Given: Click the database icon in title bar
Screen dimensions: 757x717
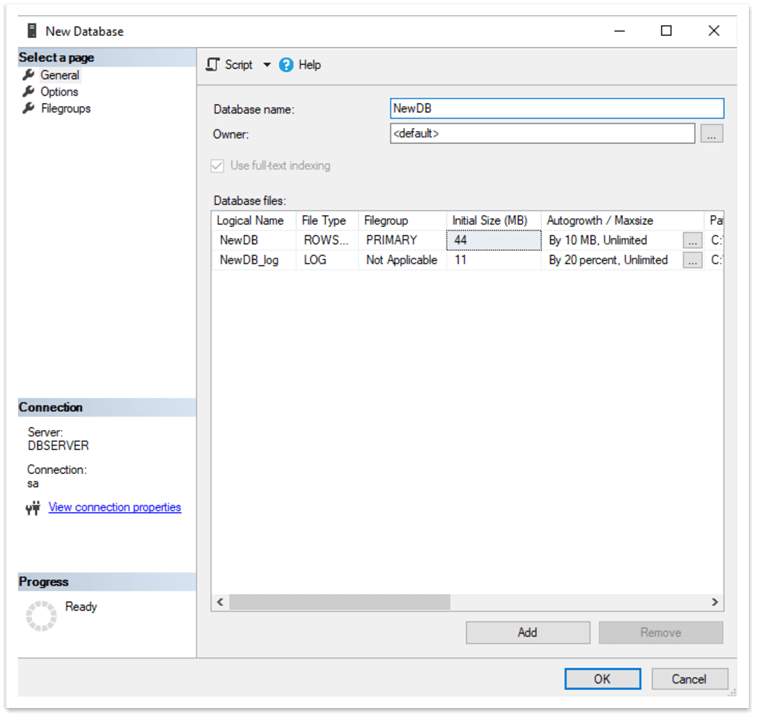Looking at the screenshot, I should point(31,31).
